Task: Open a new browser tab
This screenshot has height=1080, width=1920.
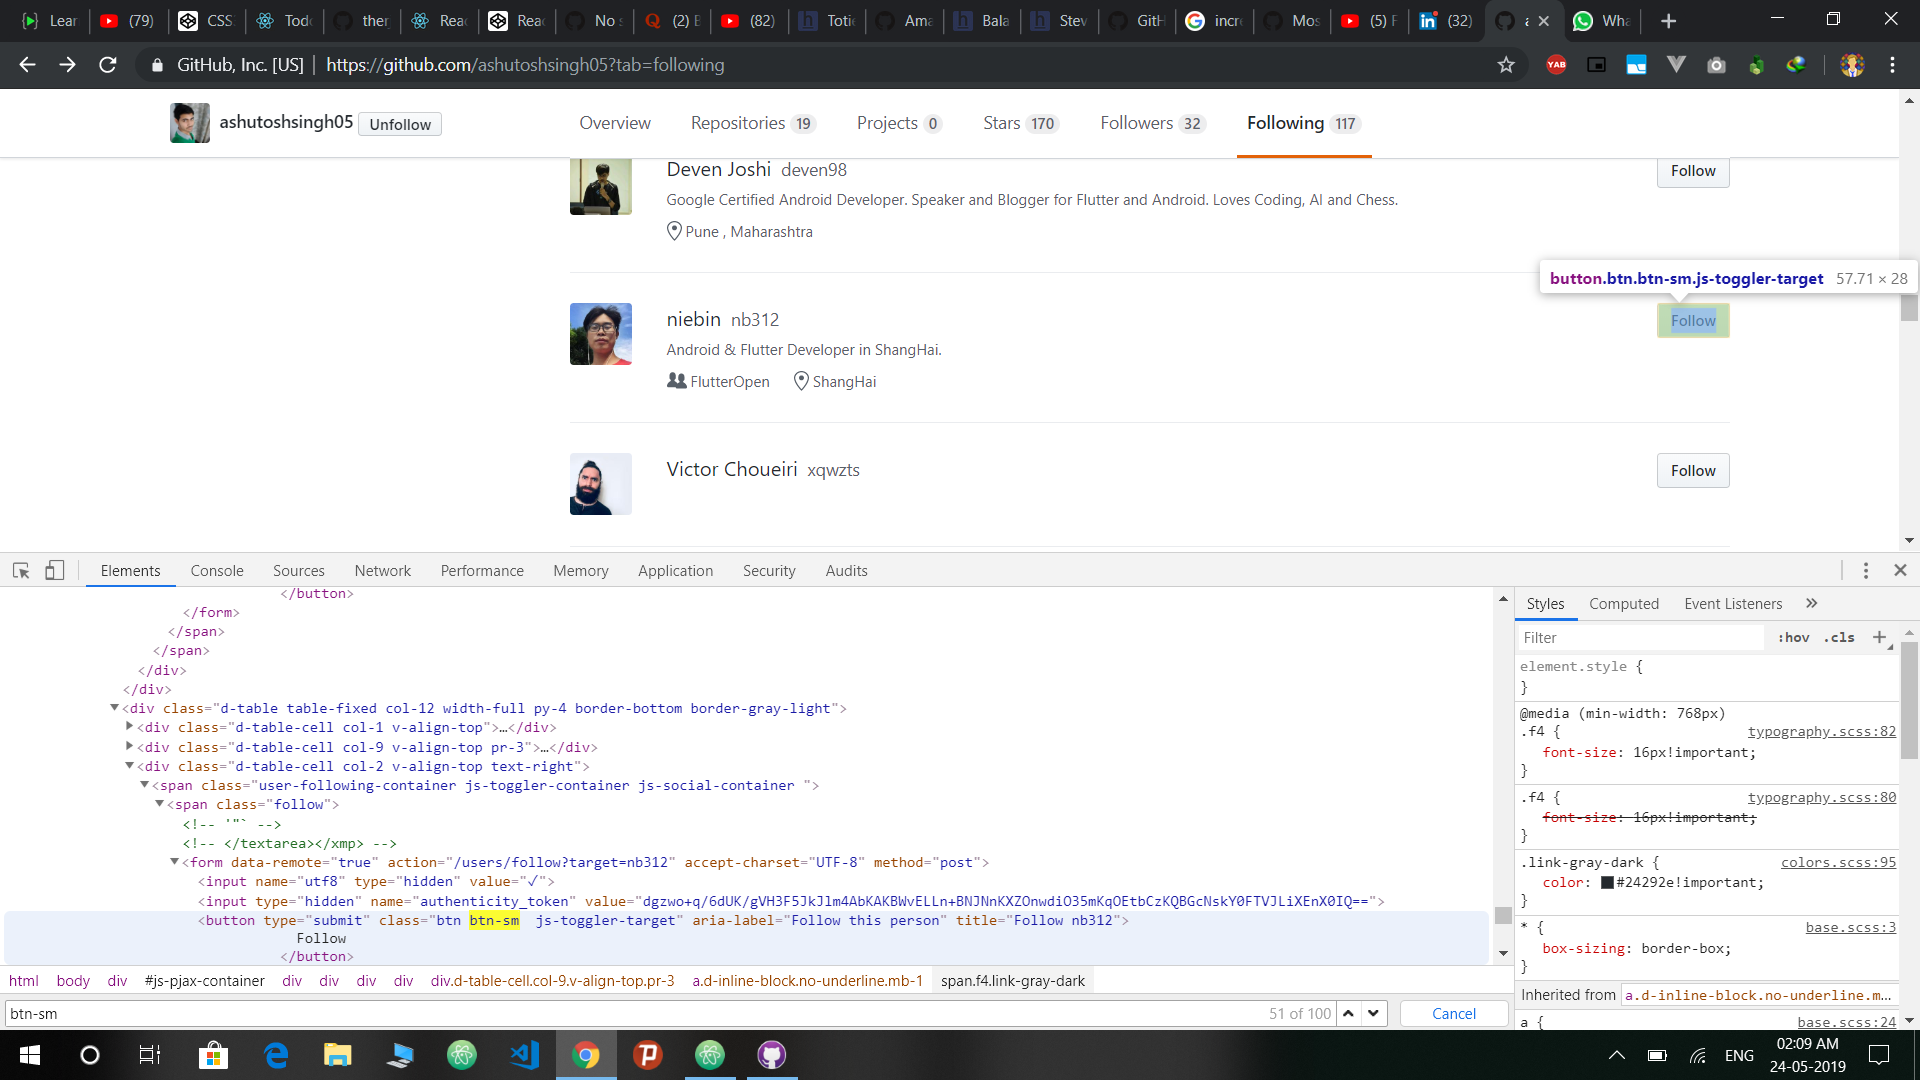Action: [x=1668, y=21]
